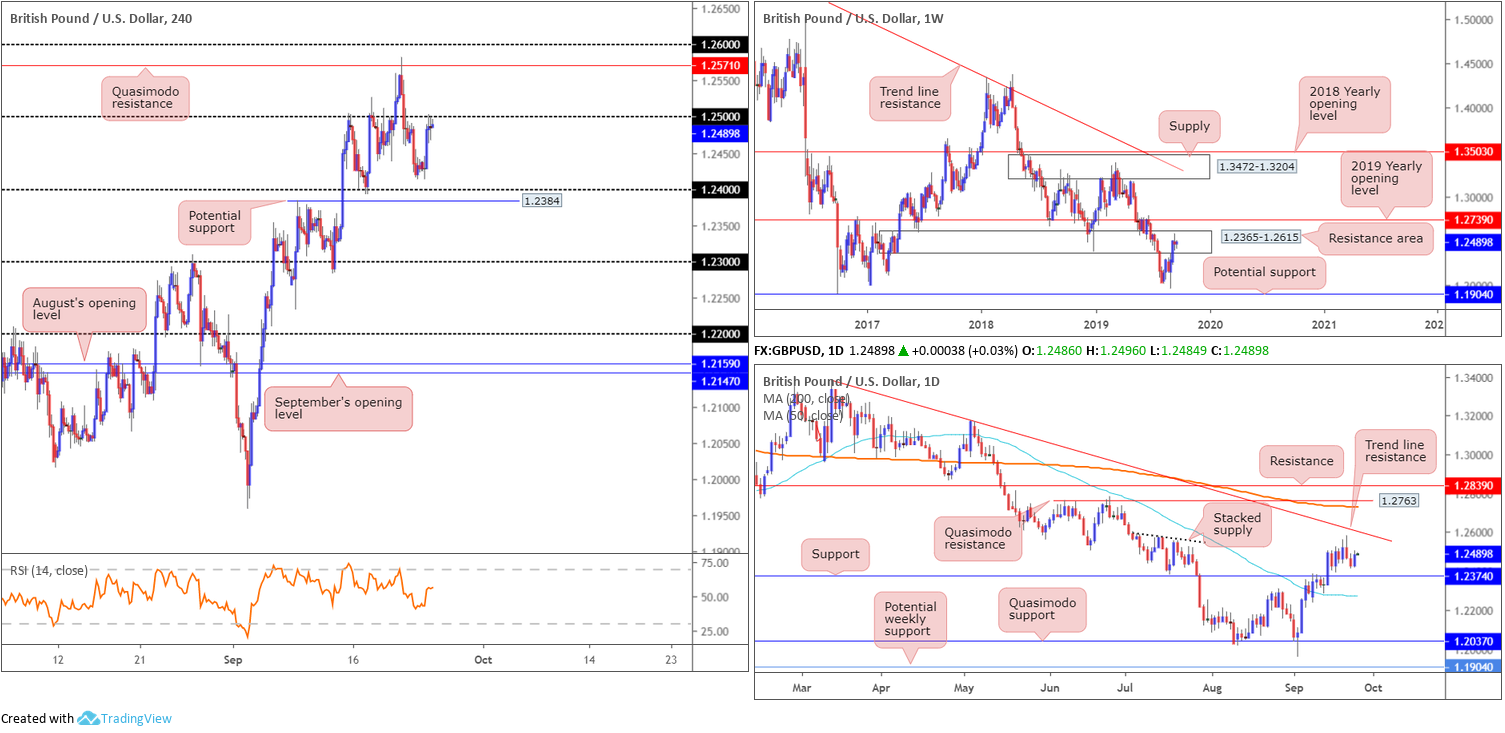Select the red 1.28390 price label
The image size is (1505, 733).
pyautogui.click(x=1473, y=485)
